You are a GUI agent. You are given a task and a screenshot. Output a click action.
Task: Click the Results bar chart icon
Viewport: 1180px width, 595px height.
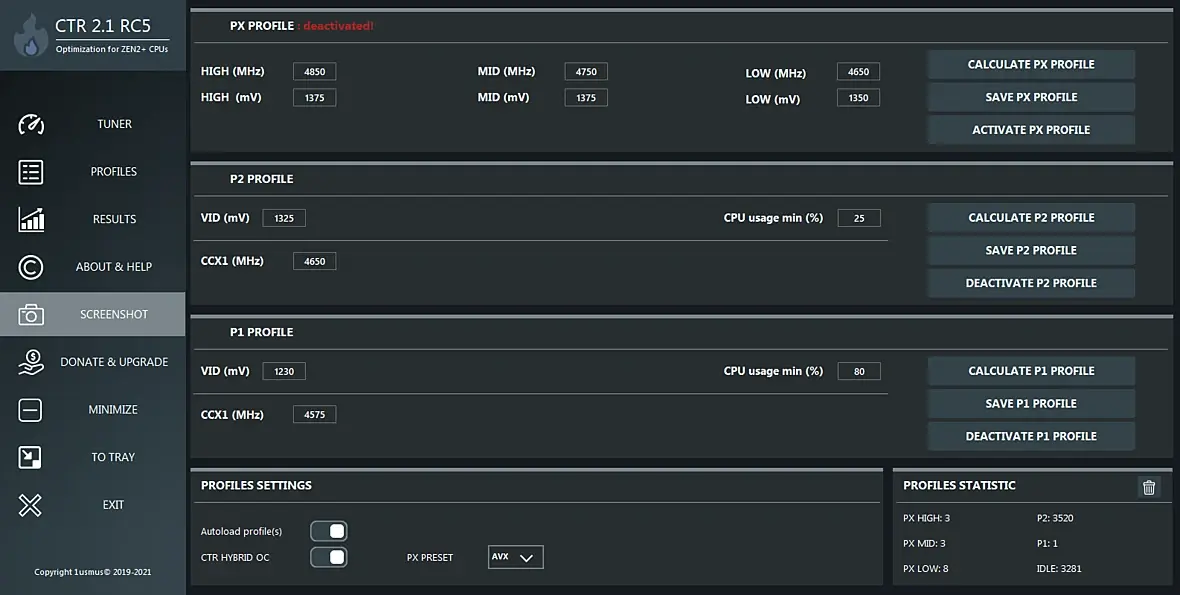tap(31, 220)
